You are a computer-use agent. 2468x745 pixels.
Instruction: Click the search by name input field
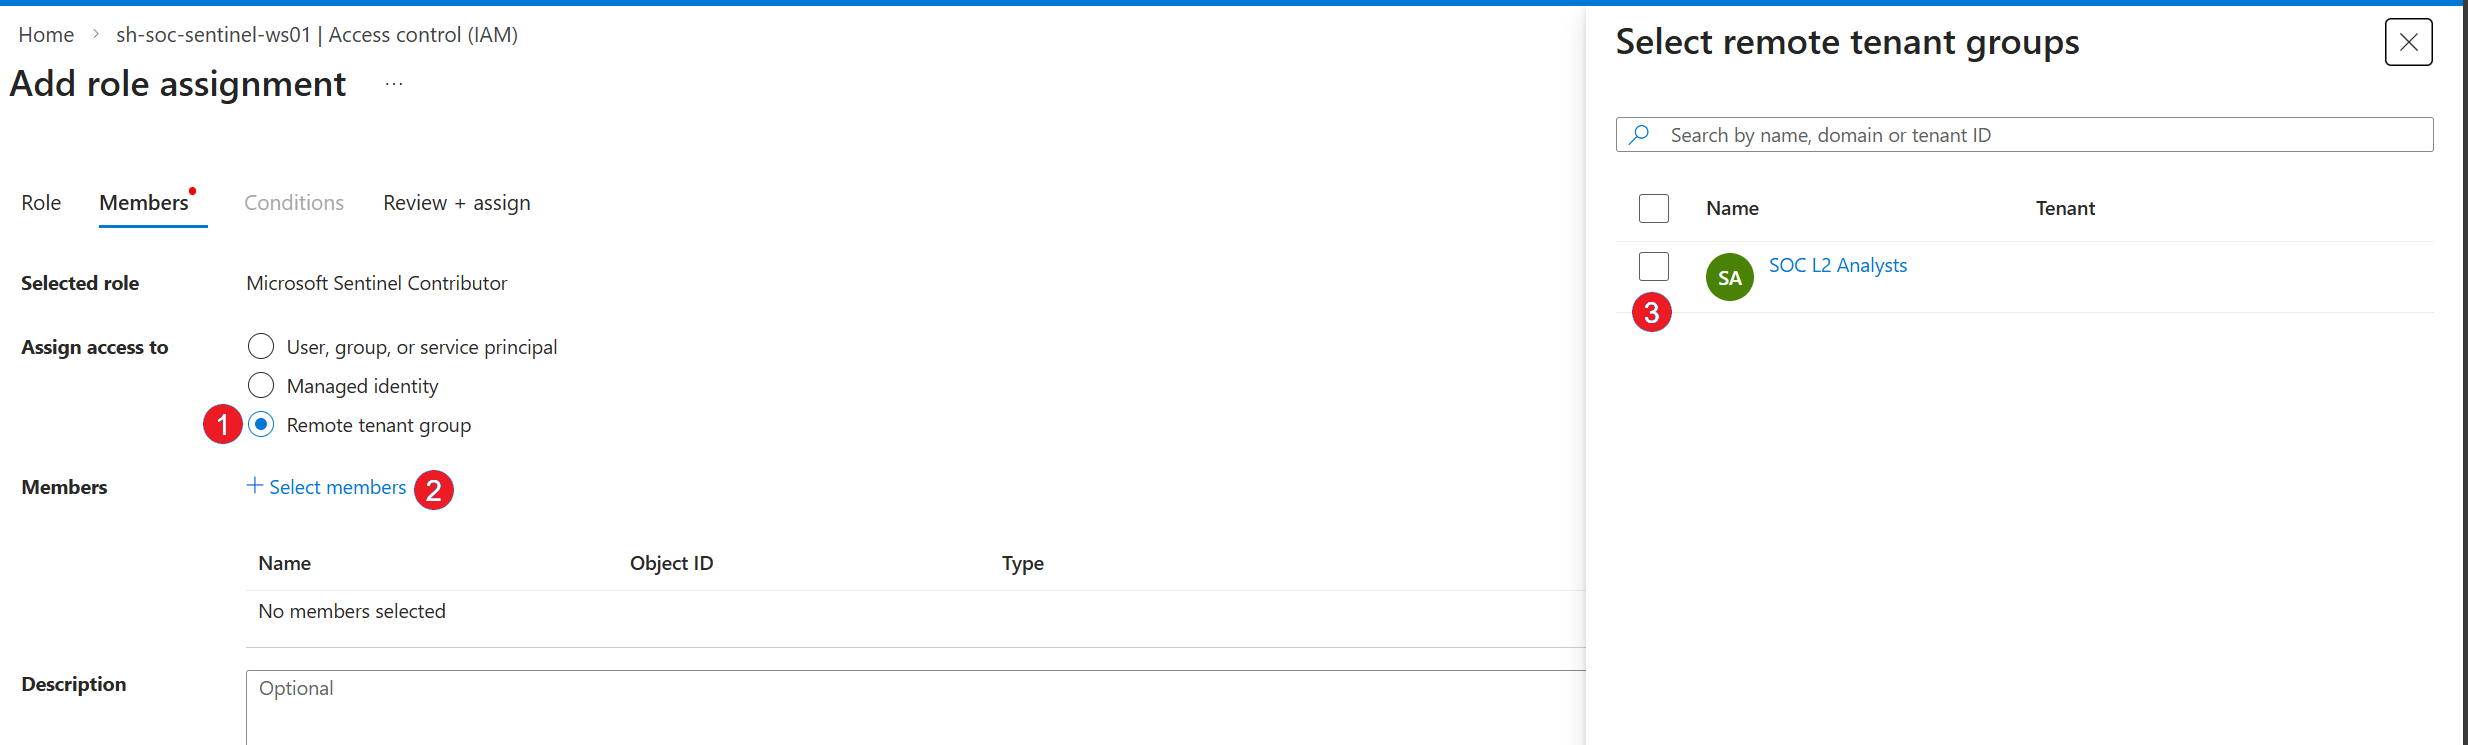coord(2024,135)
